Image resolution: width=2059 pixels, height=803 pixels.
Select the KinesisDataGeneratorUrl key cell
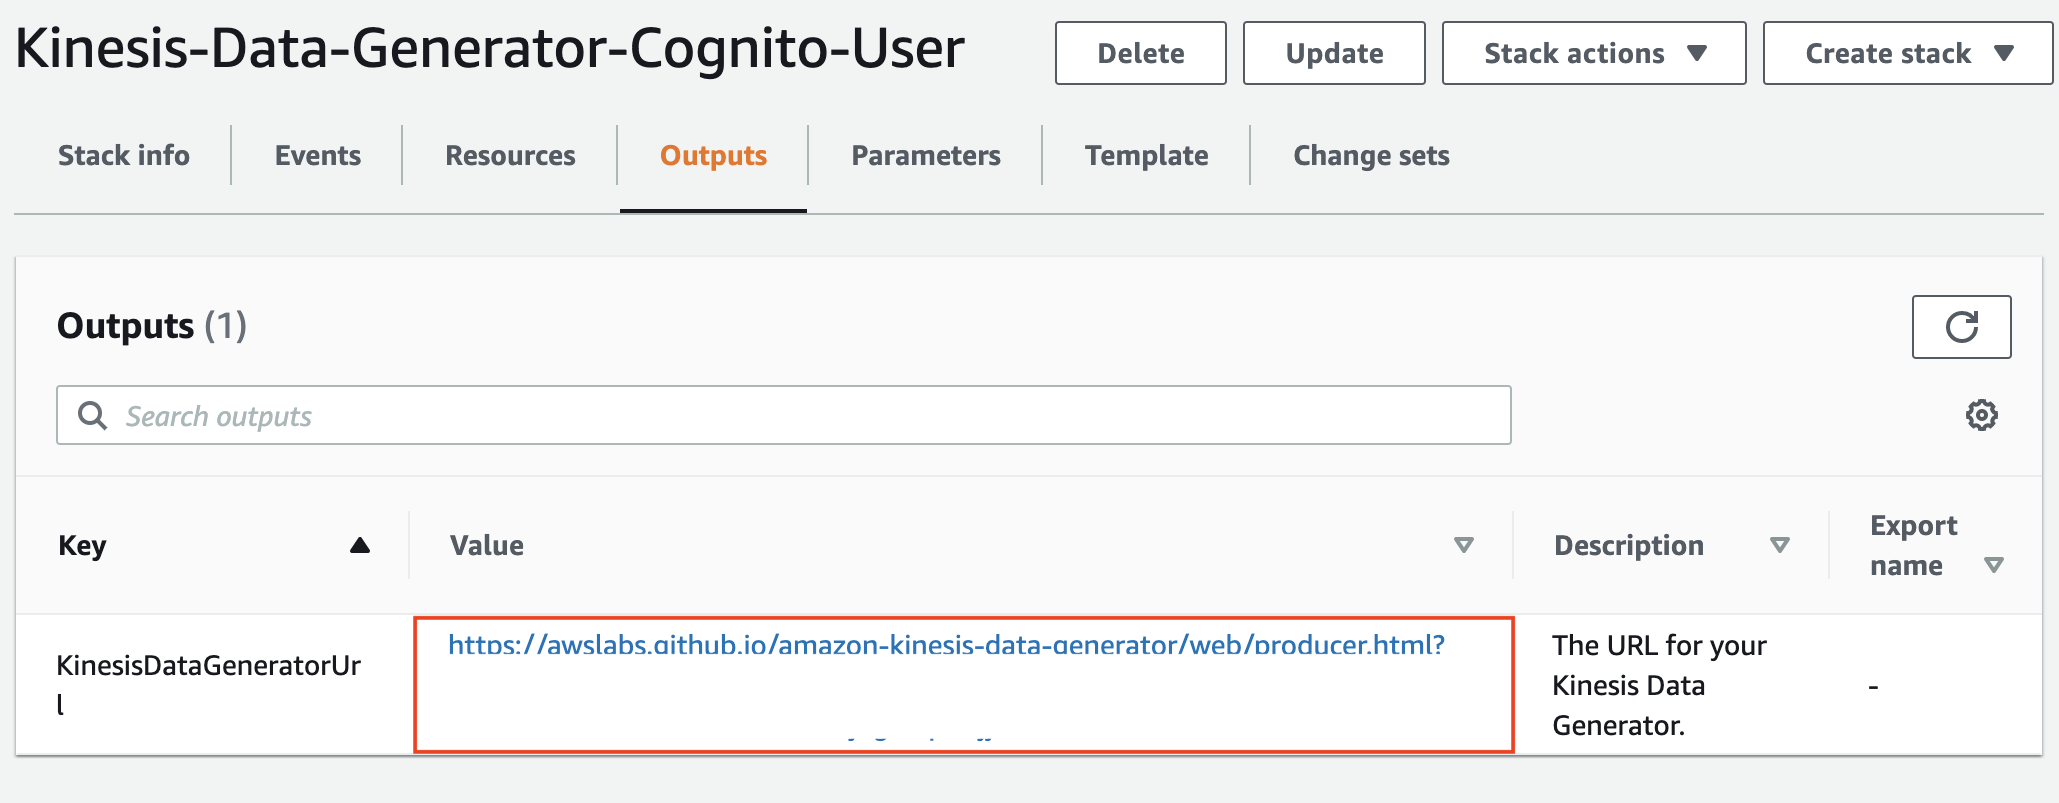point(208,685)
